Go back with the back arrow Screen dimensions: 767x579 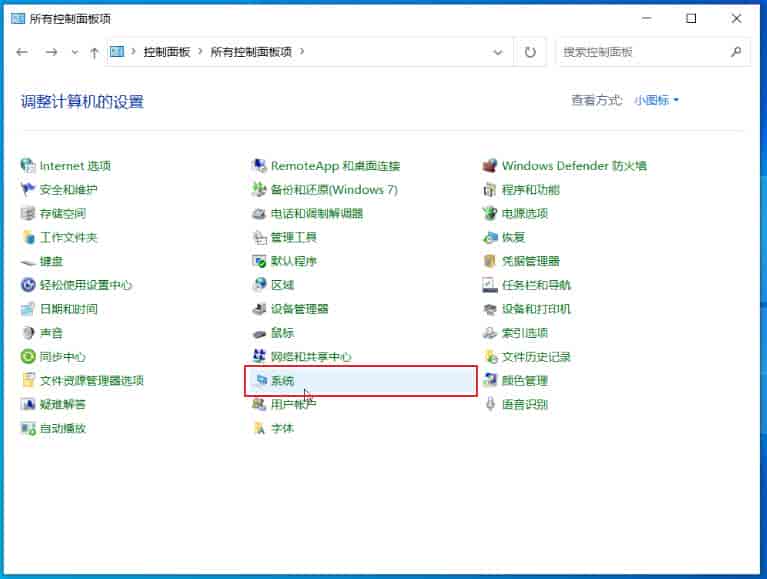[x=22, y=52]
